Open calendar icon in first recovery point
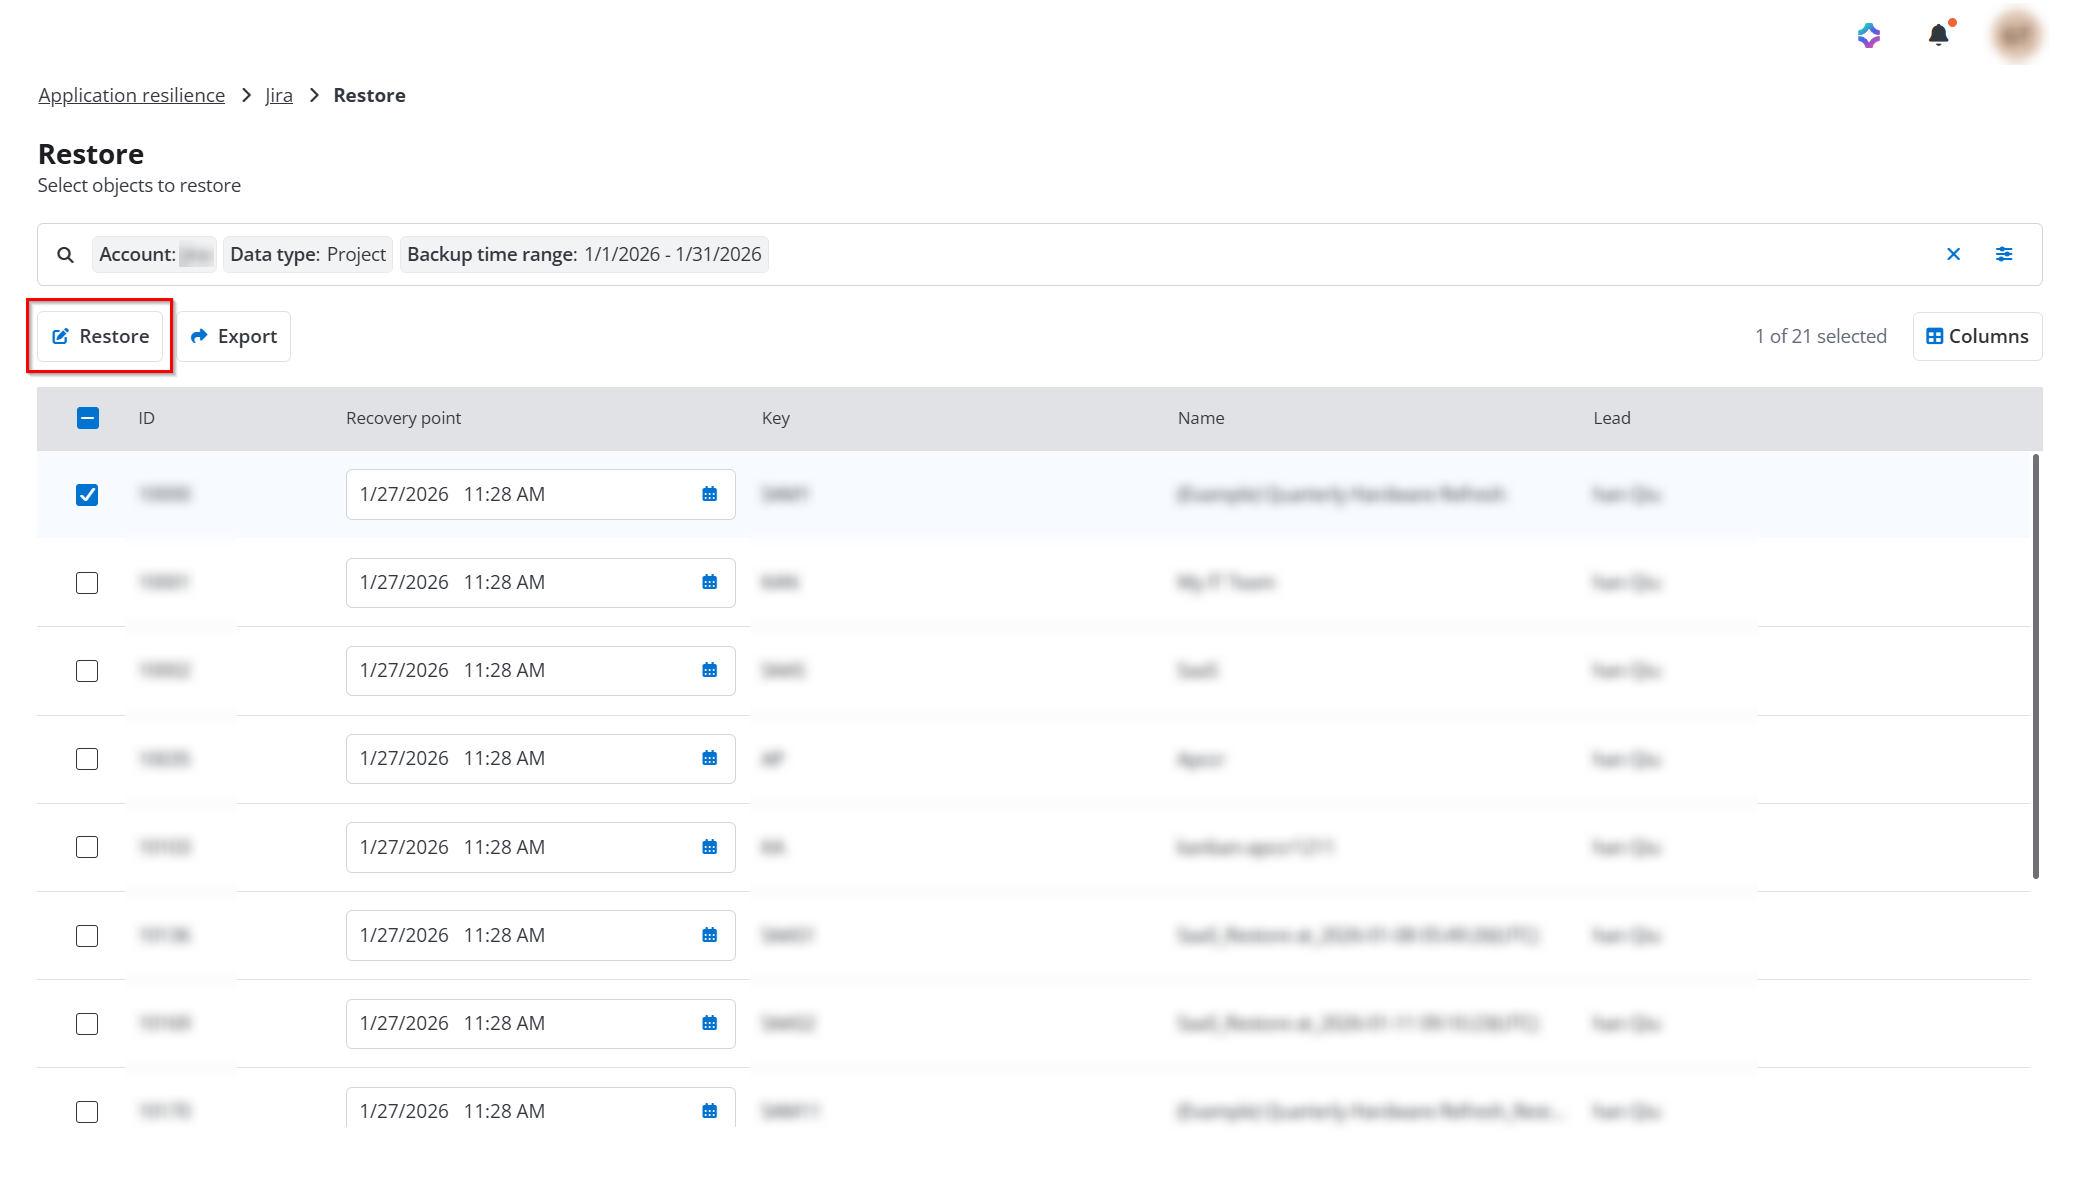 click(710, 494)
